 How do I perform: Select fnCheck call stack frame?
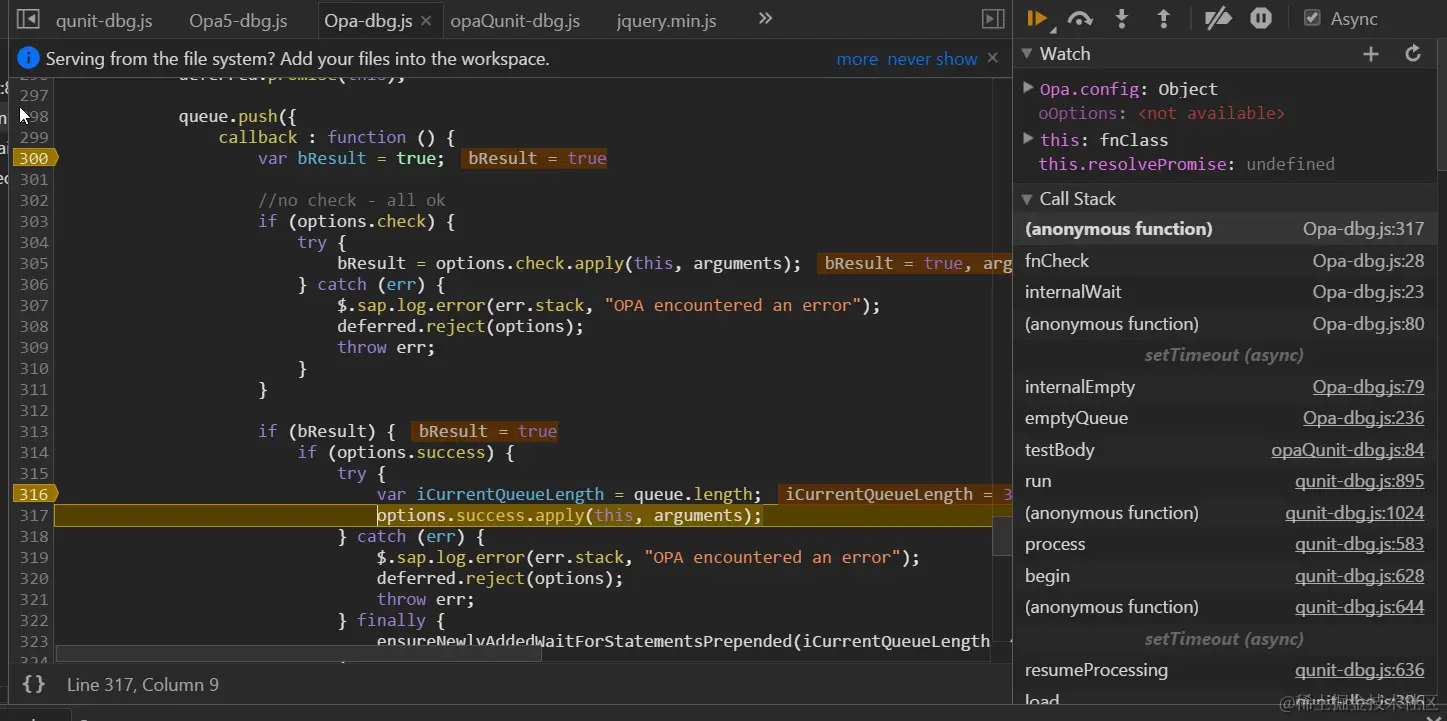[1224, 261]
